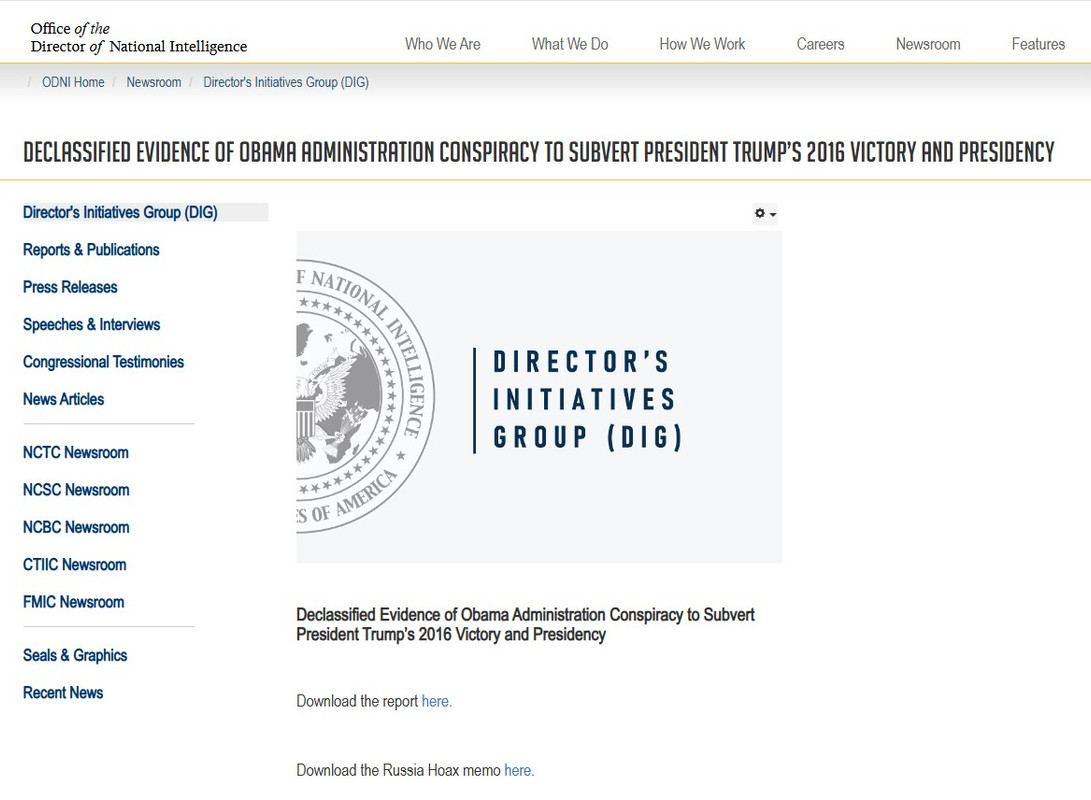Viewport: 1091px width, 800px height.
Task: Click the article subtitle about Obama Administration
Action: 525,625
